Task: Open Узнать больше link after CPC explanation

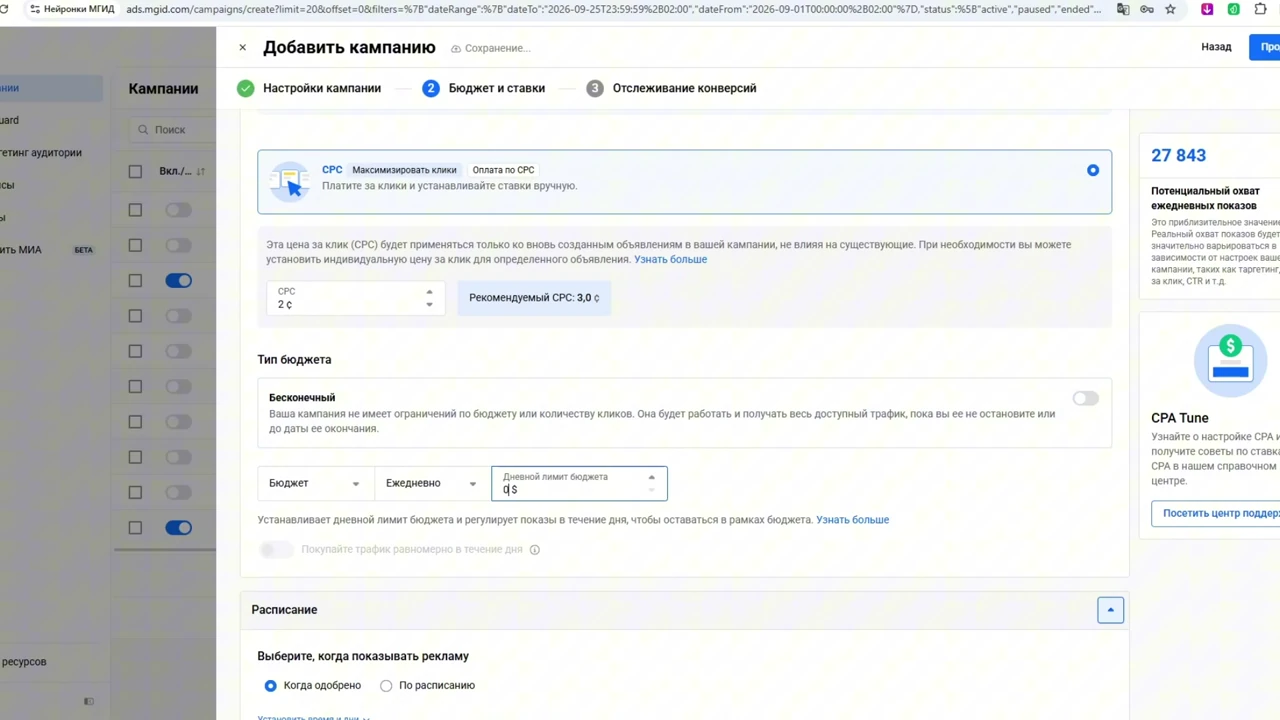Action: [x=670, y=259]
